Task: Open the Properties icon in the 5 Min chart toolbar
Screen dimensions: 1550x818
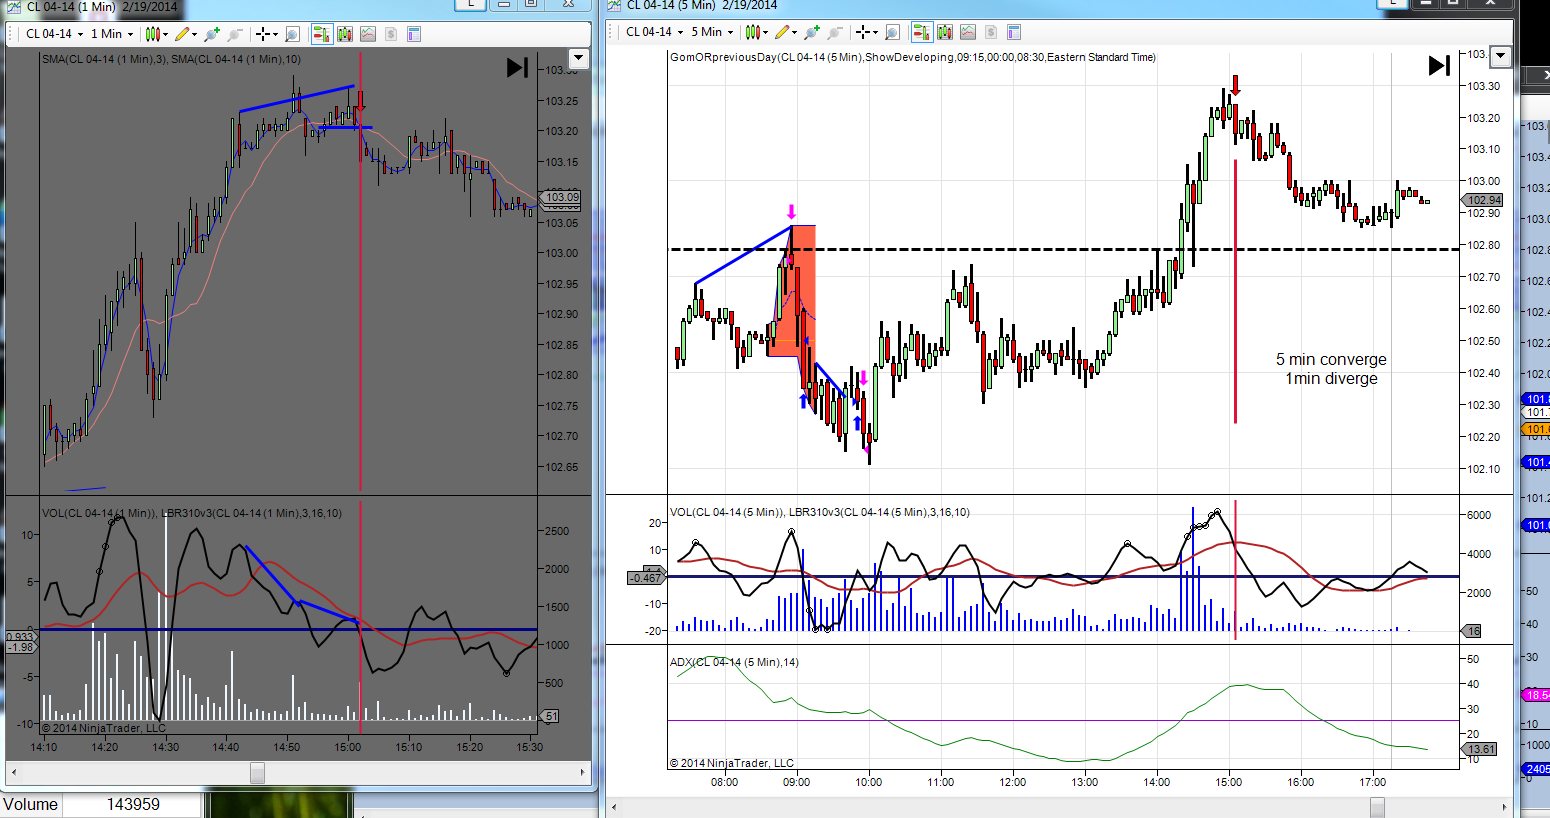Action: (1014, 32)
